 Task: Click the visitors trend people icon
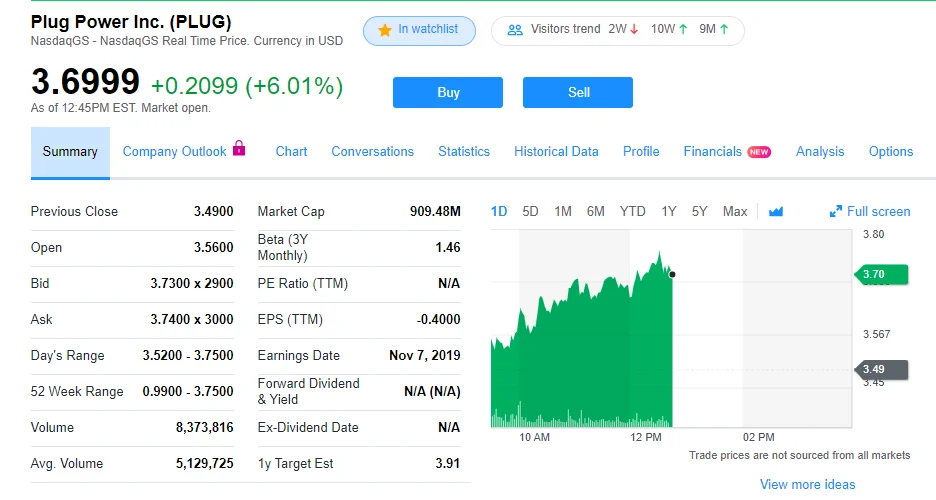(515, 30)
